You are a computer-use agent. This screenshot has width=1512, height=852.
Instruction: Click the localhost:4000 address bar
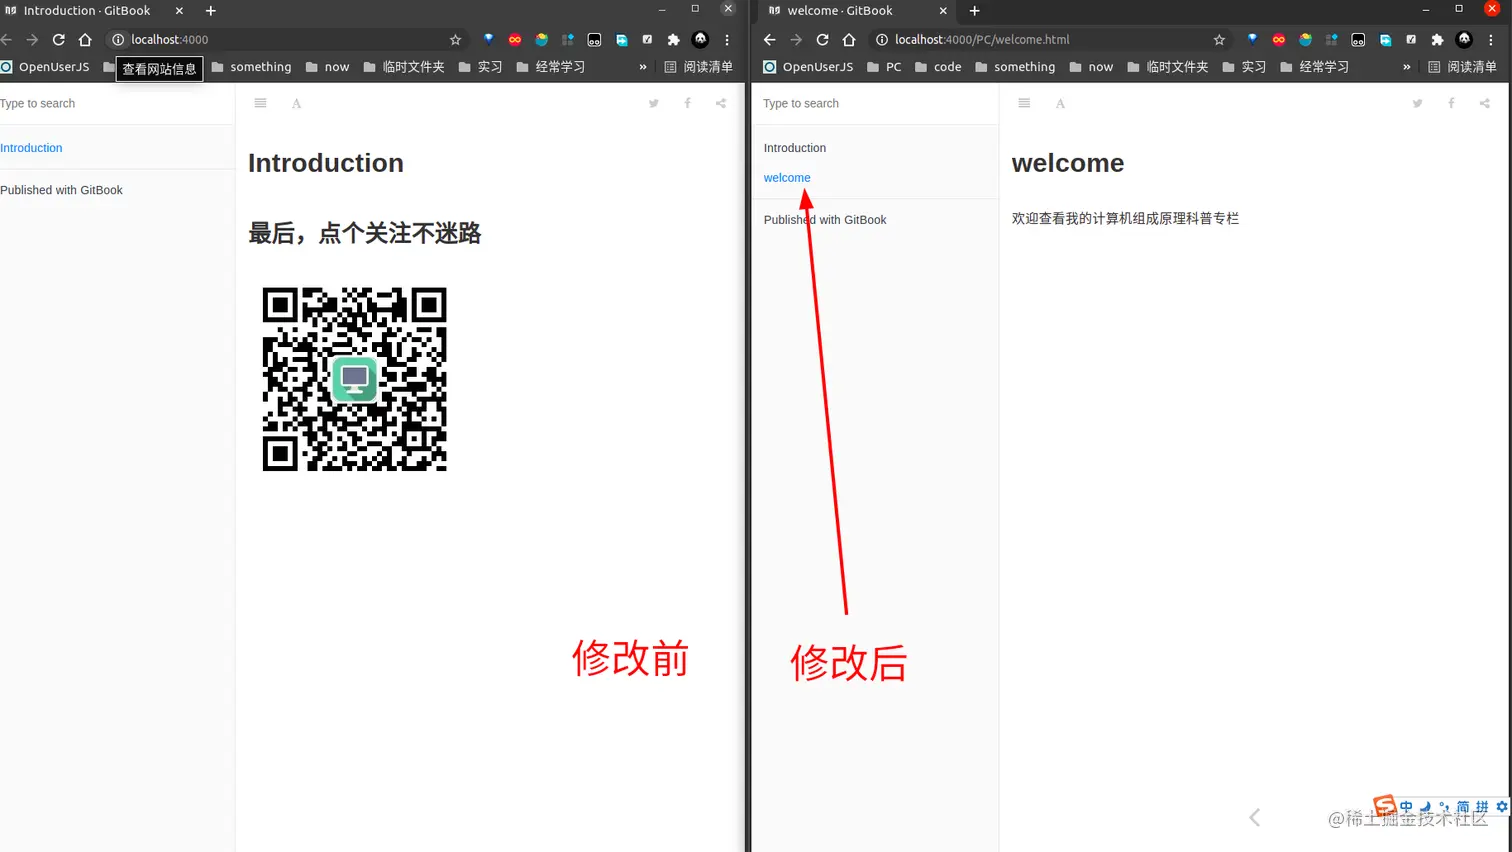tap(287, 40)
